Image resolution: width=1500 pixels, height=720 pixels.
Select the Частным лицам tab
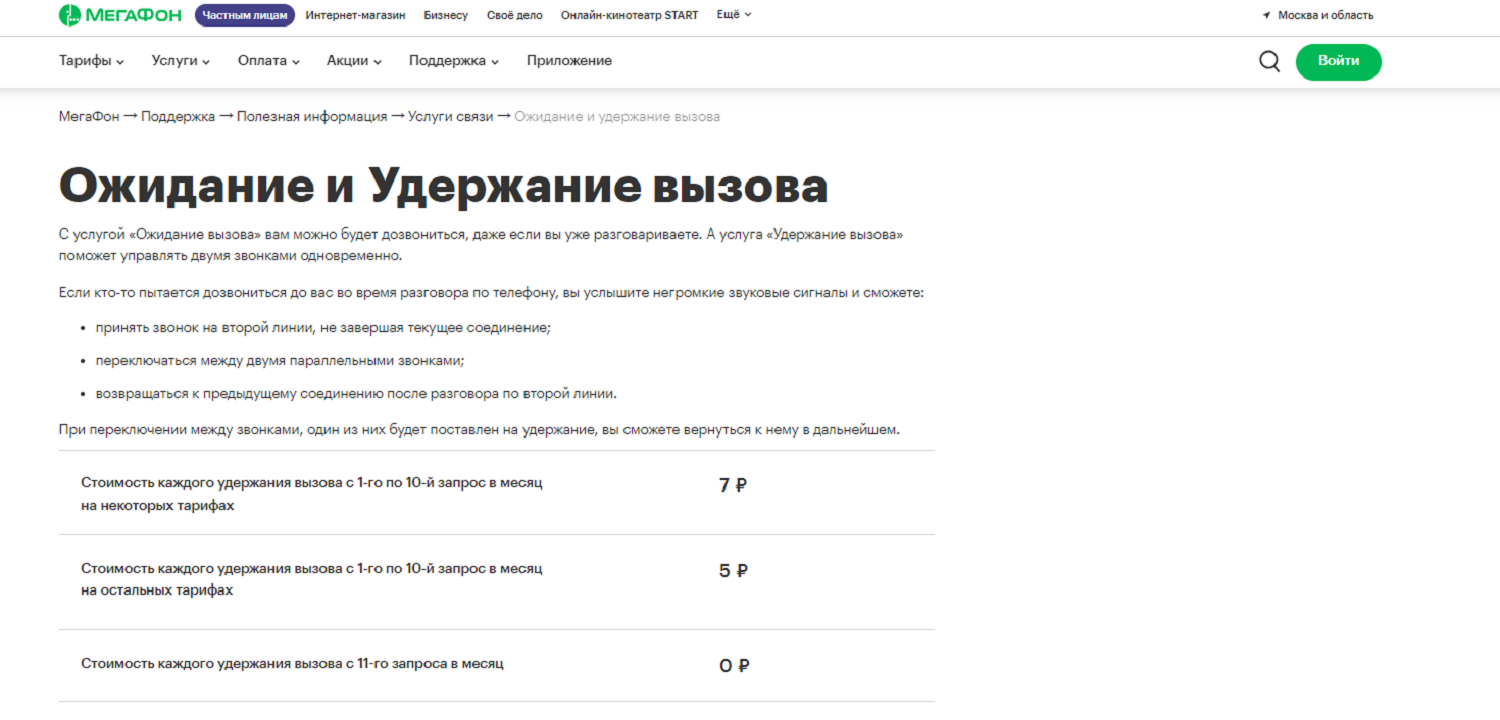click(x=245, y=15)
